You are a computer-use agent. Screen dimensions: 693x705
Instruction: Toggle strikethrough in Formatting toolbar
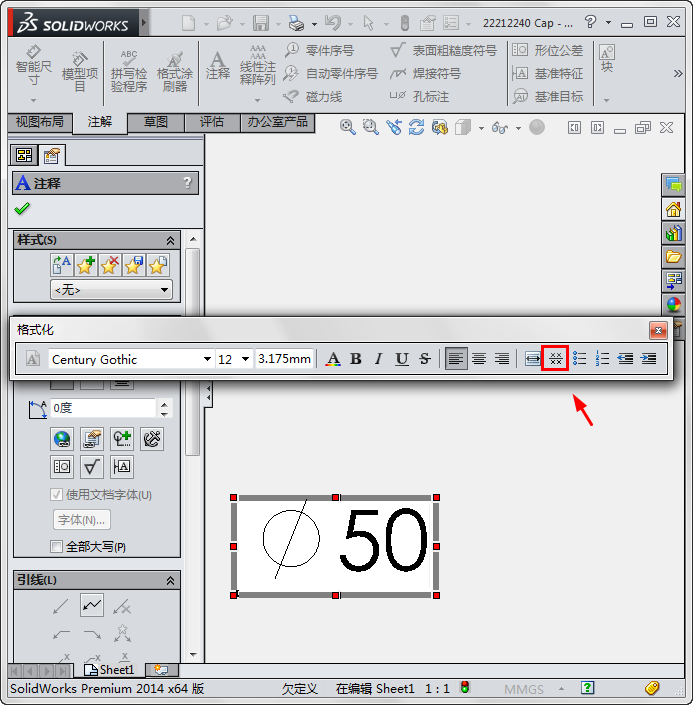pyautogui.click(x=425, y=359)
